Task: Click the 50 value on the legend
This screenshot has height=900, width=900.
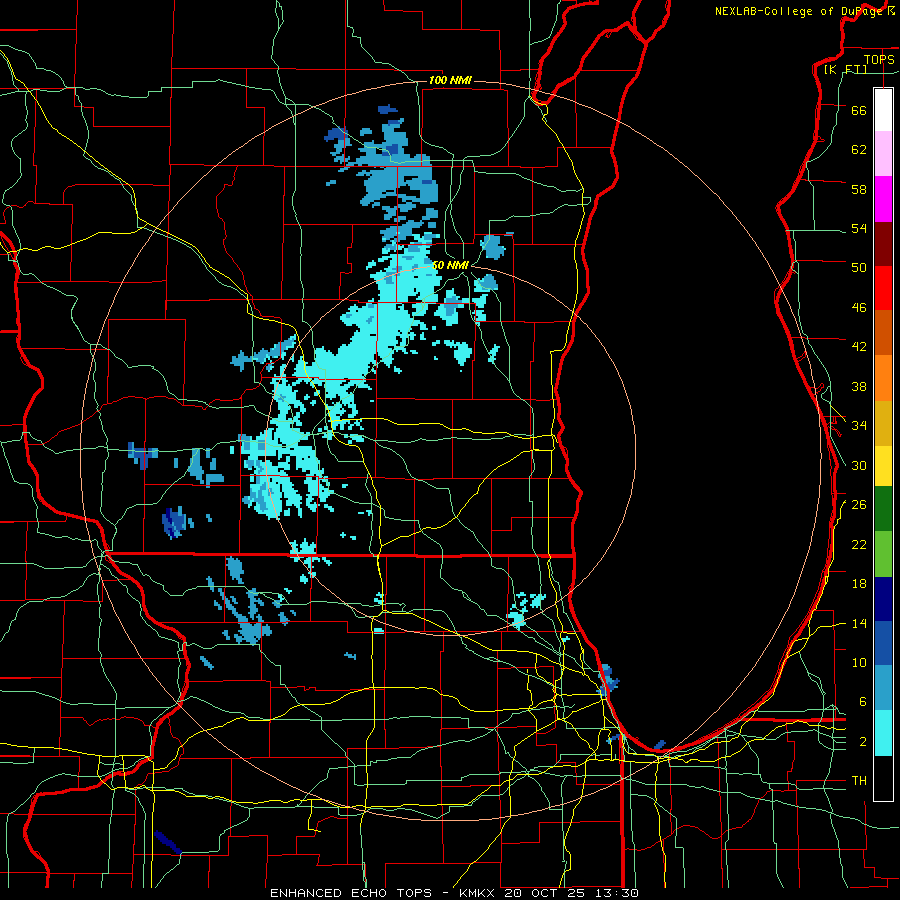Action: 859,268
